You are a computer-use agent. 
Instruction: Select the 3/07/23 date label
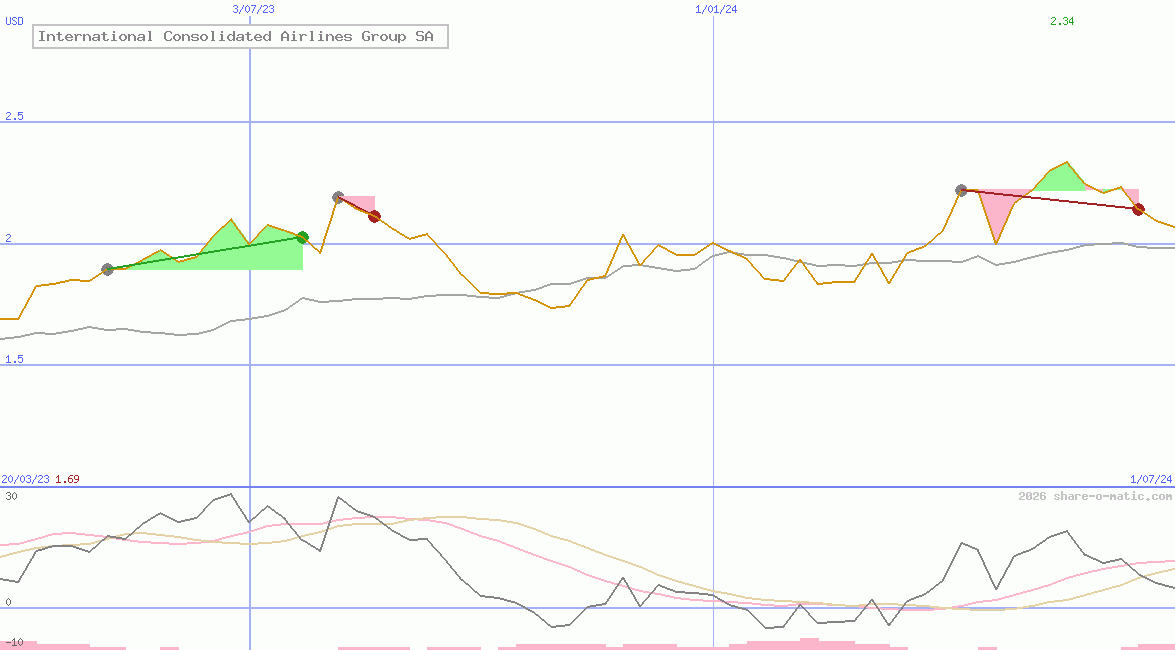click(x=253, y=9)
